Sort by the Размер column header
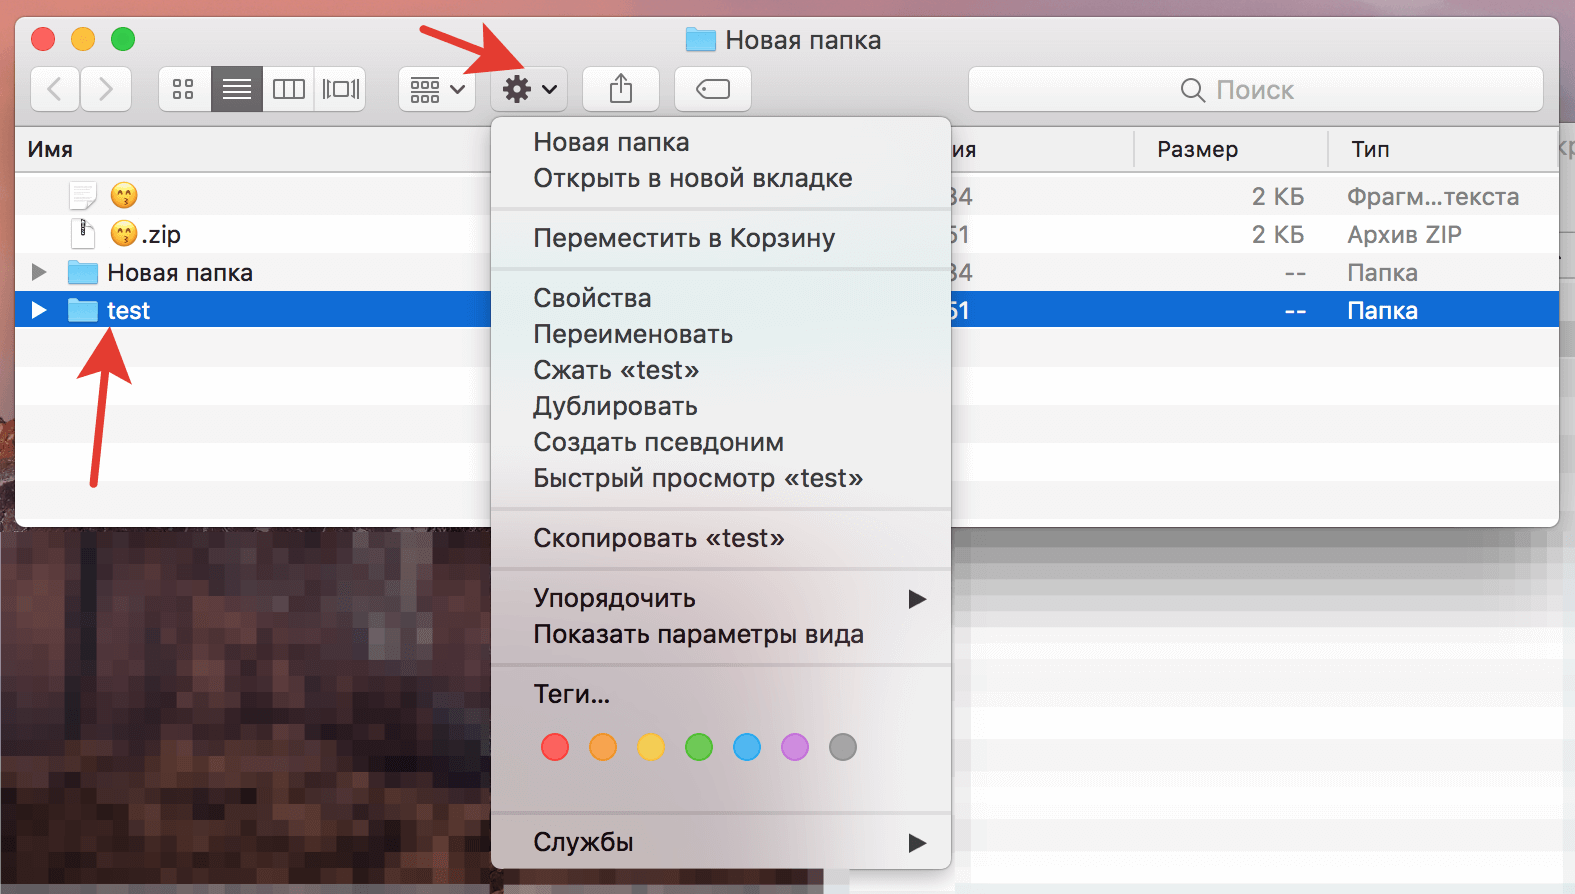Viewport: 1575px width, 894px height. point(1197,149)
